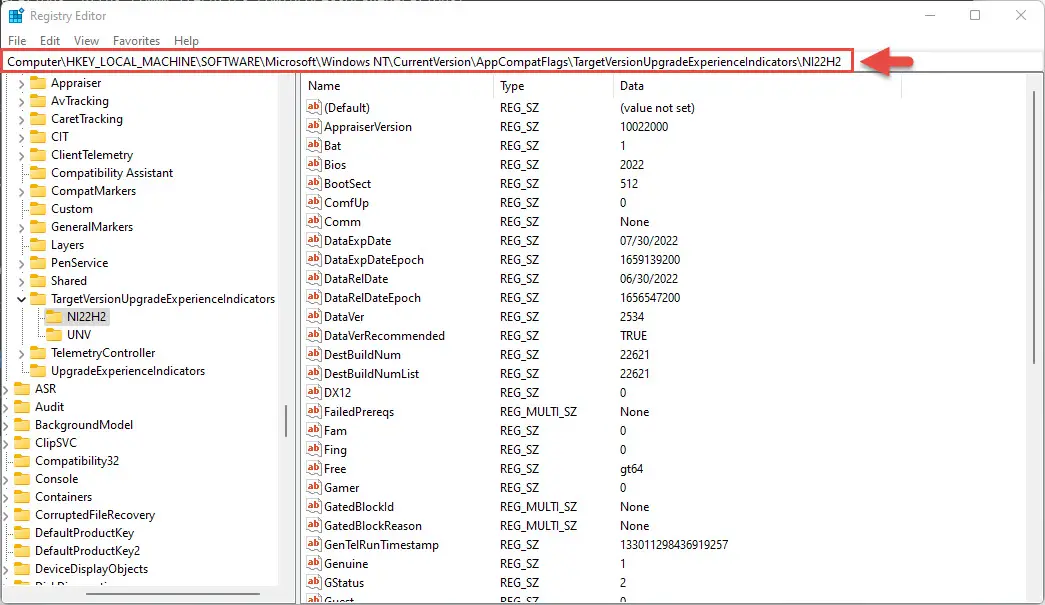This screenshot has height=605, width=1045.
Task: Click the Free data value gt64
Action: 631,469
